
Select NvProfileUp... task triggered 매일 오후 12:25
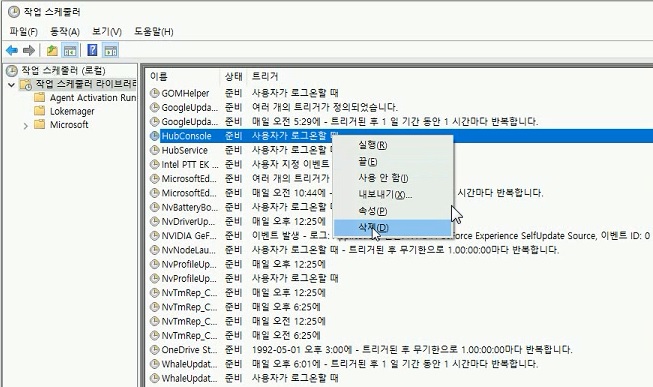click(400, 264)
